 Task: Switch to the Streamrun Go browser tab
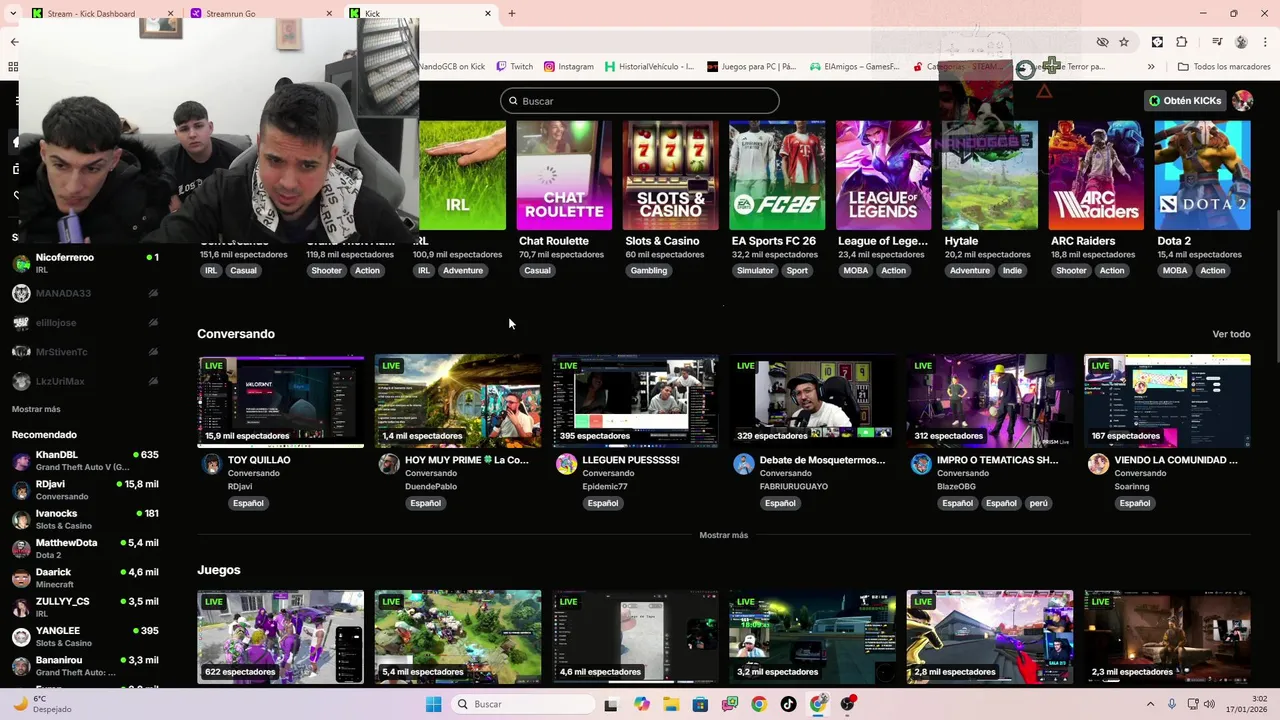(x=262, y=14)
